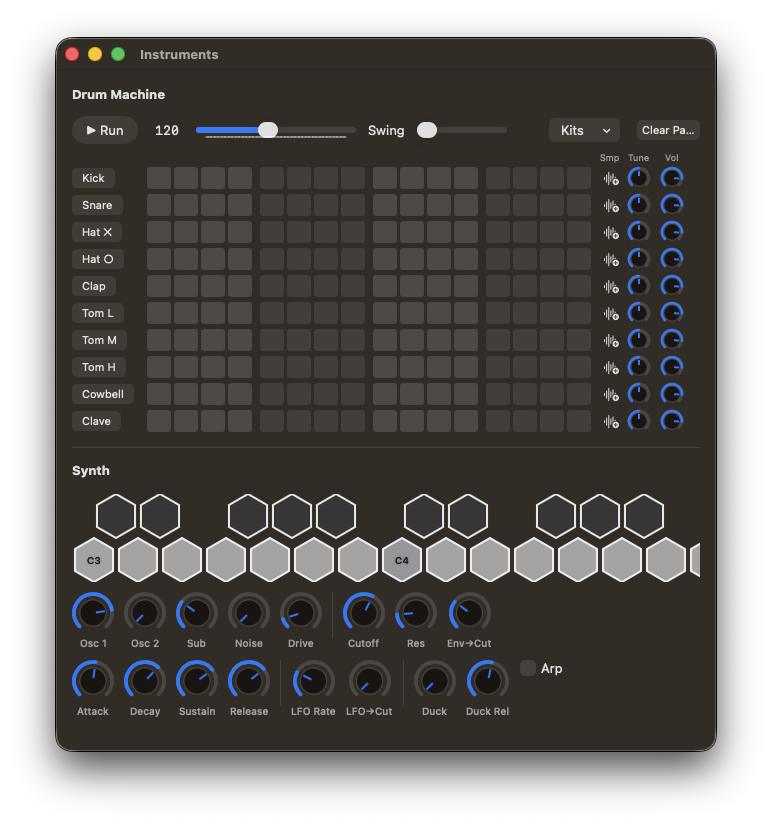772x825 pixels.
Task: Play the C4 hexagon key
Action: (402, 560)
